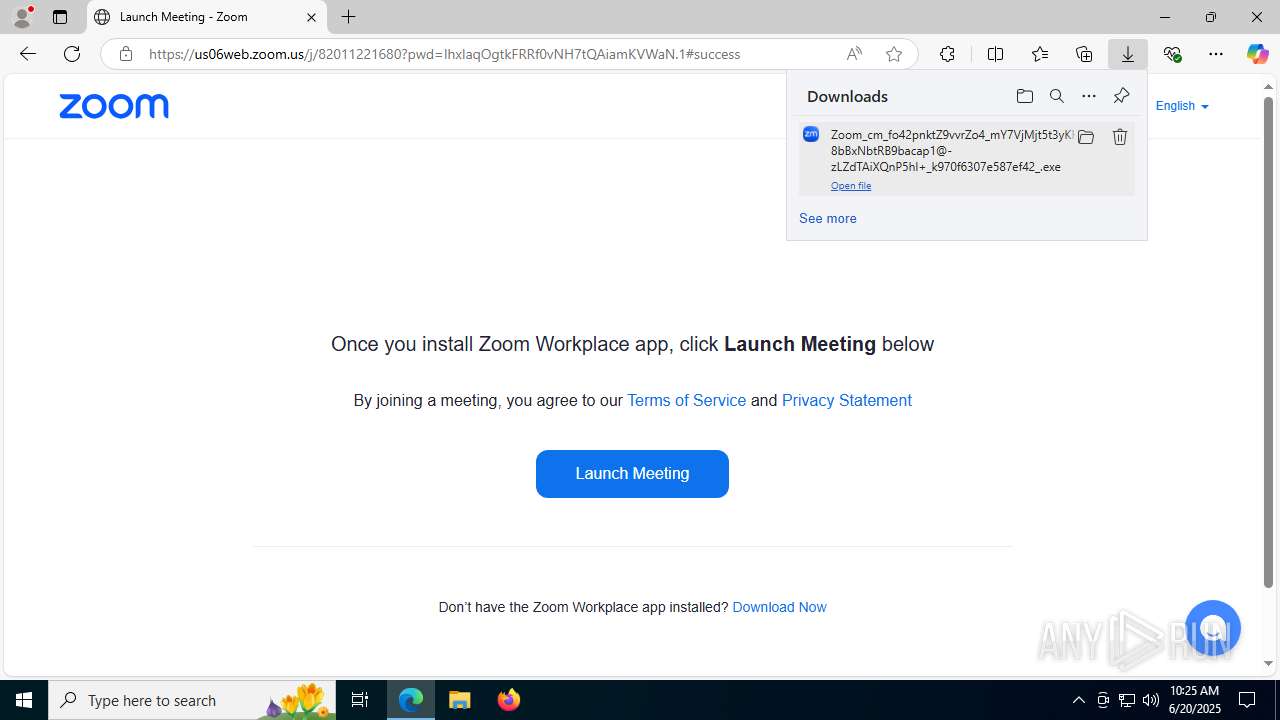Open File Explorer from taskbar
1280x720 pixels.
pos(460,700)
